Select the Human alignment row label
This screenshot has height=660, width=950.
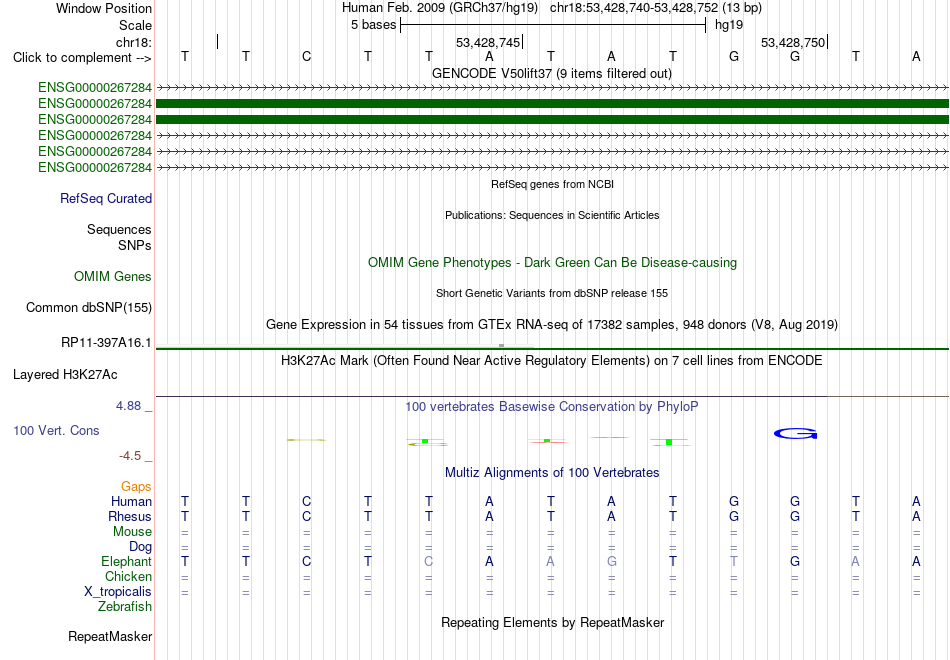131,501
